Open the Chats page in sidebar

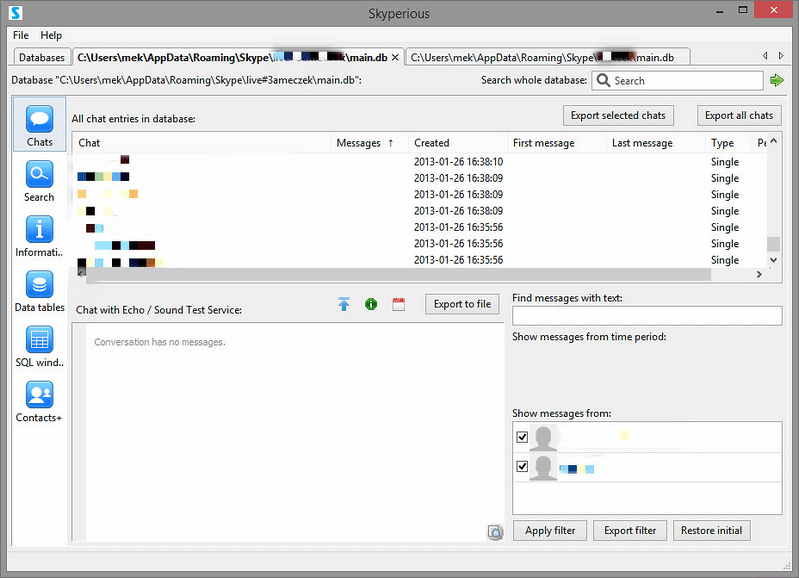coord(39,125)
